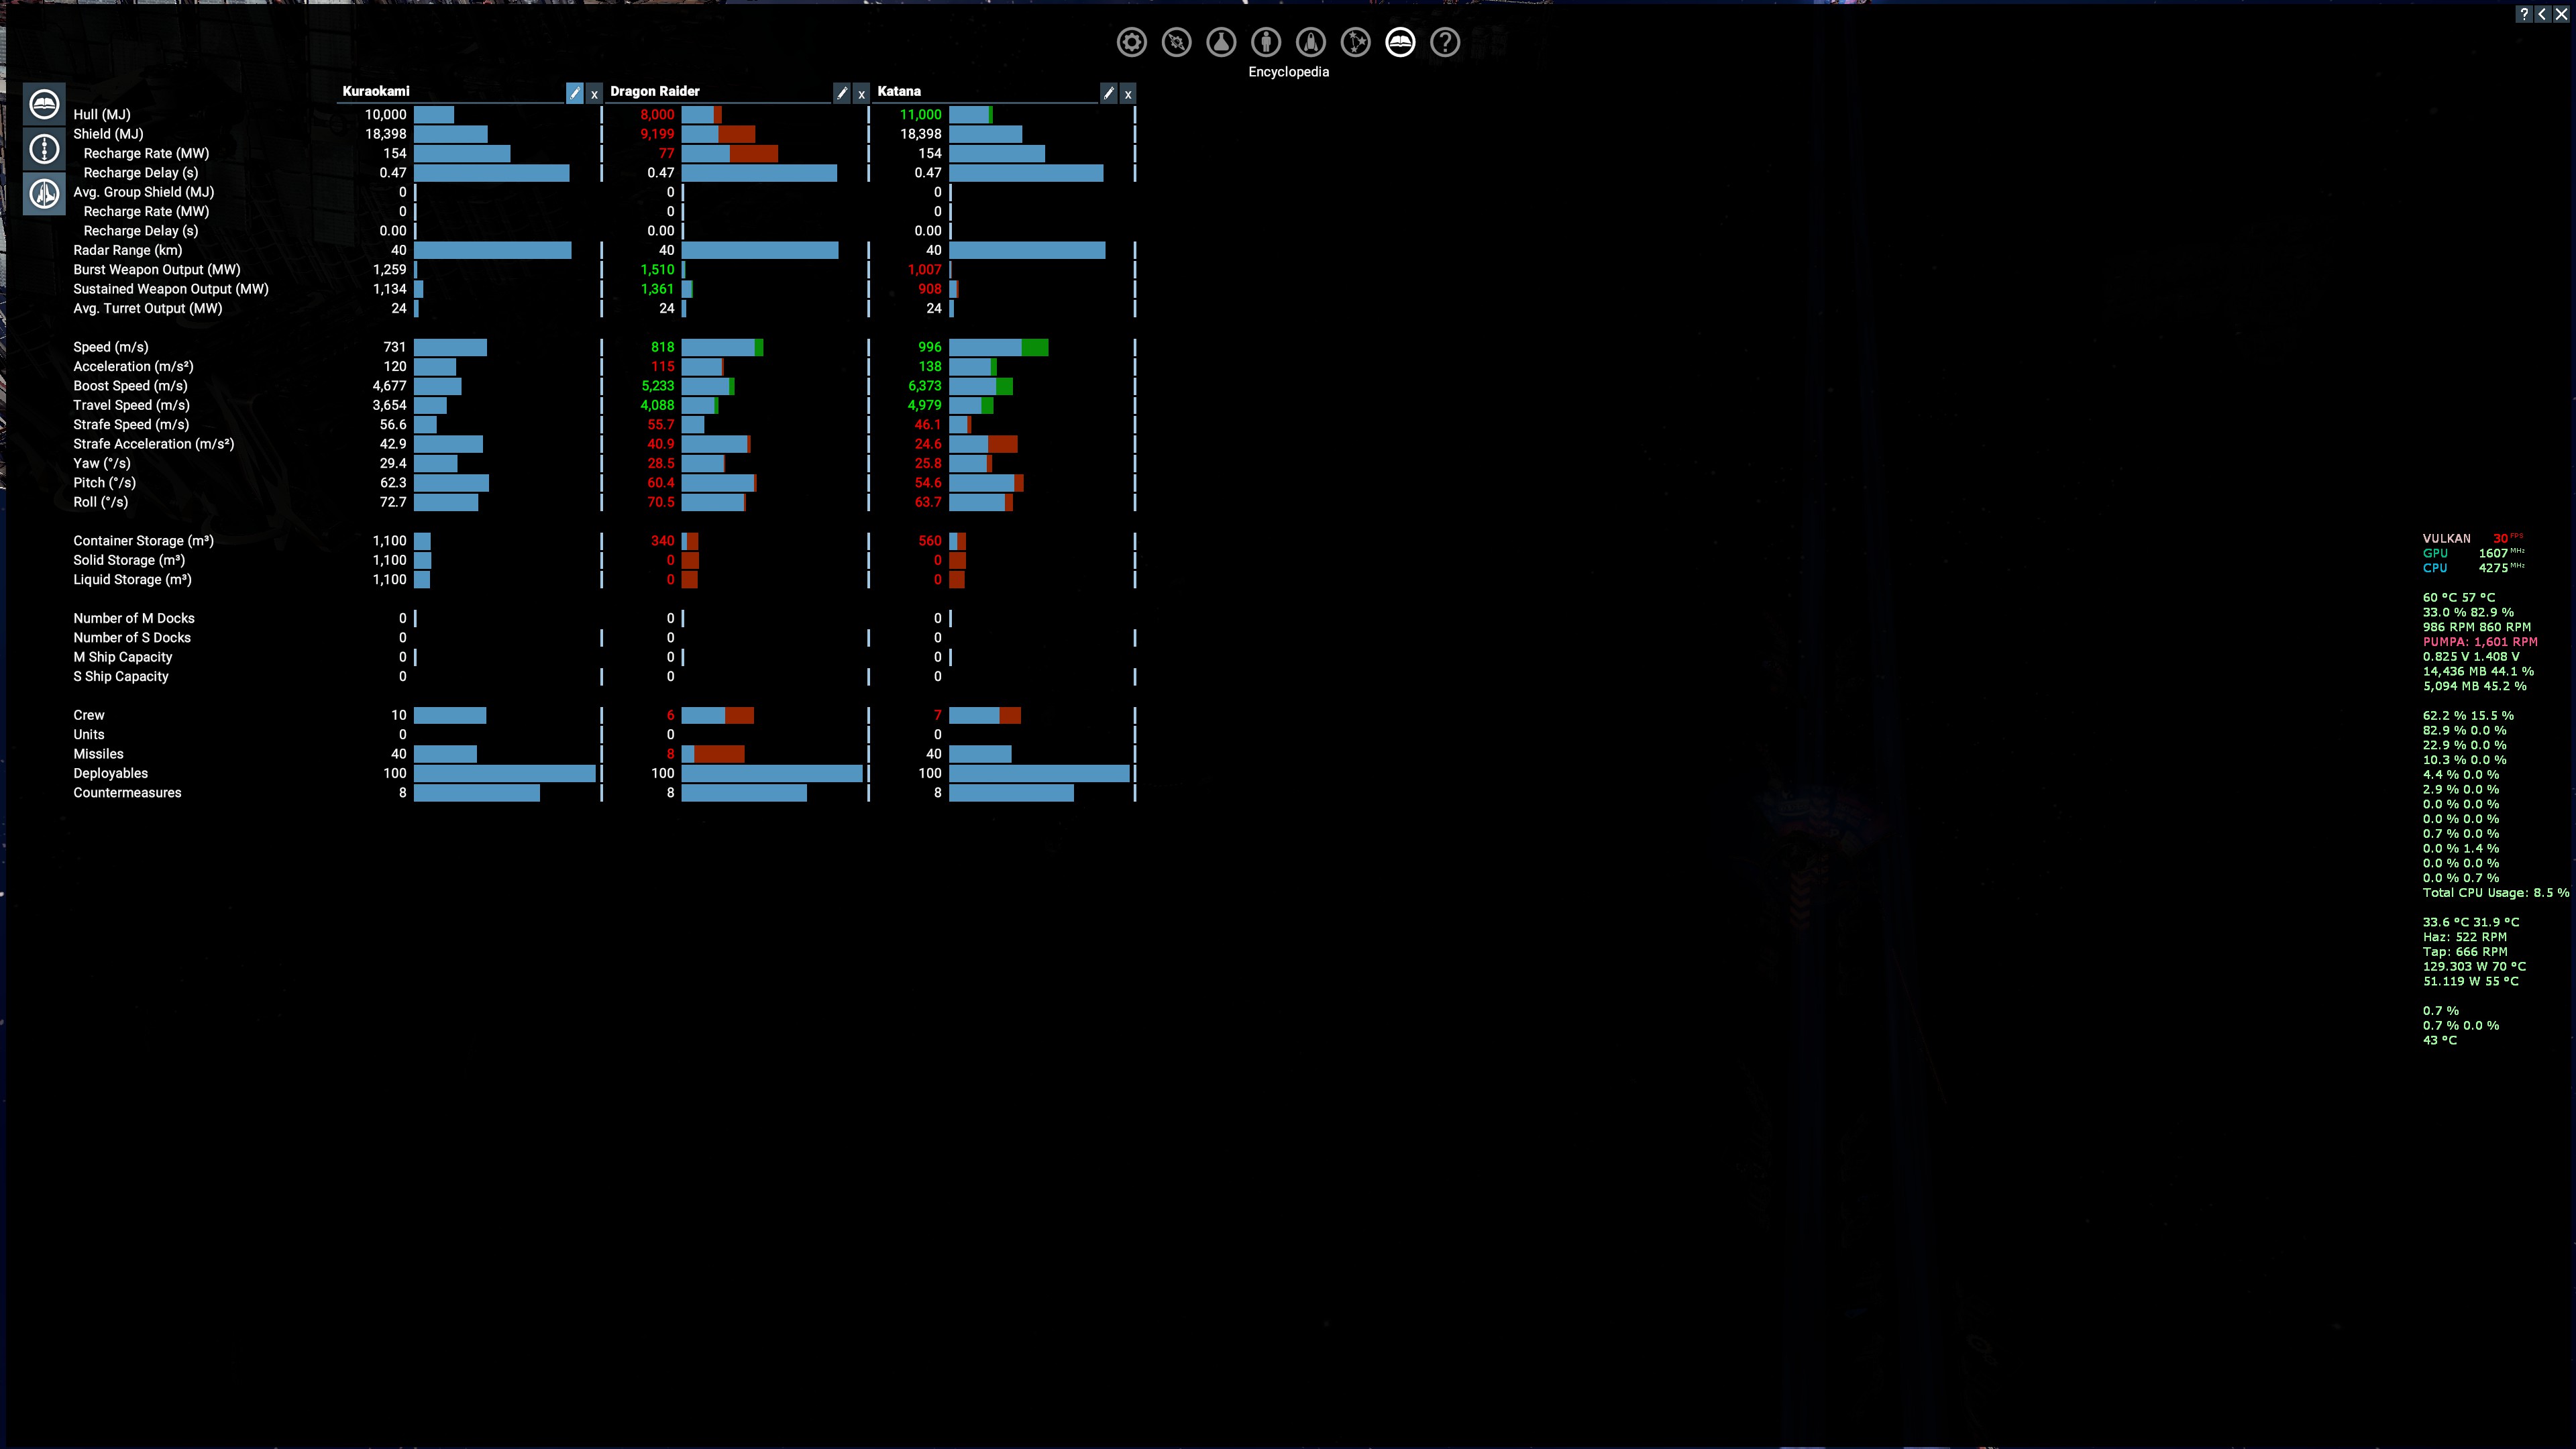Select the spaceship icon in top menu

(x=1311, y=42)
